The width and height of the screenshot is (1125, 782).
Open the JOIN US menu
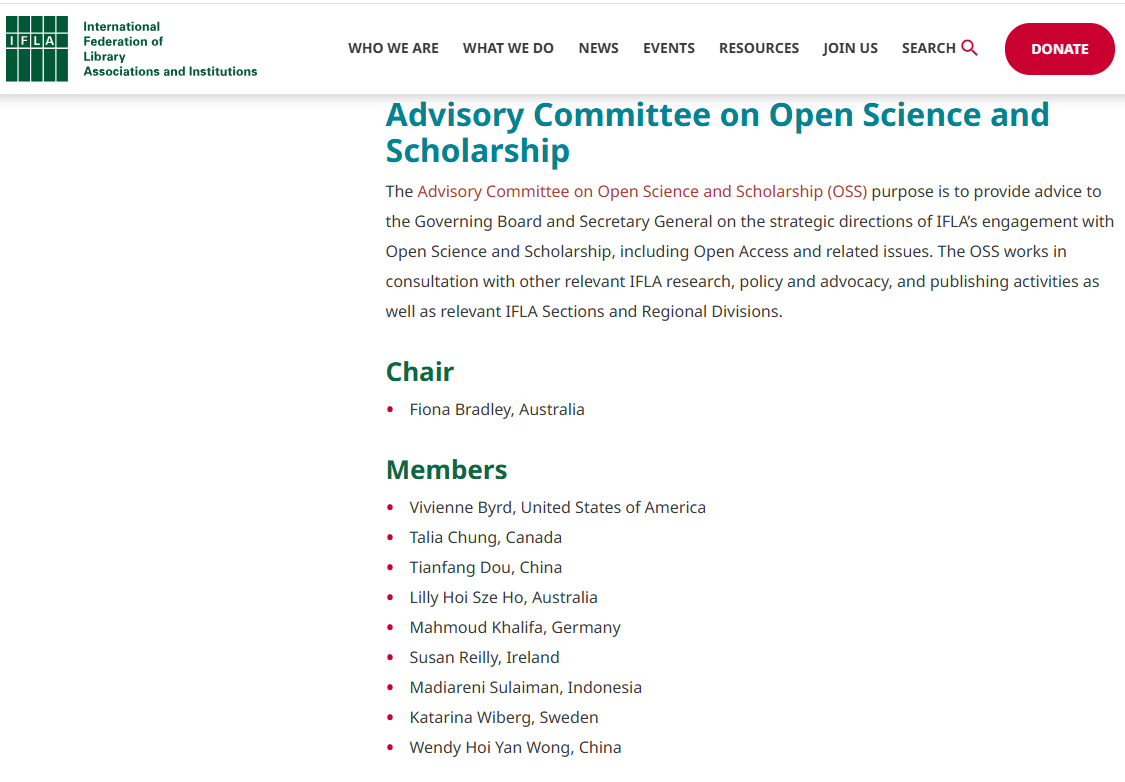click(850, 48)
